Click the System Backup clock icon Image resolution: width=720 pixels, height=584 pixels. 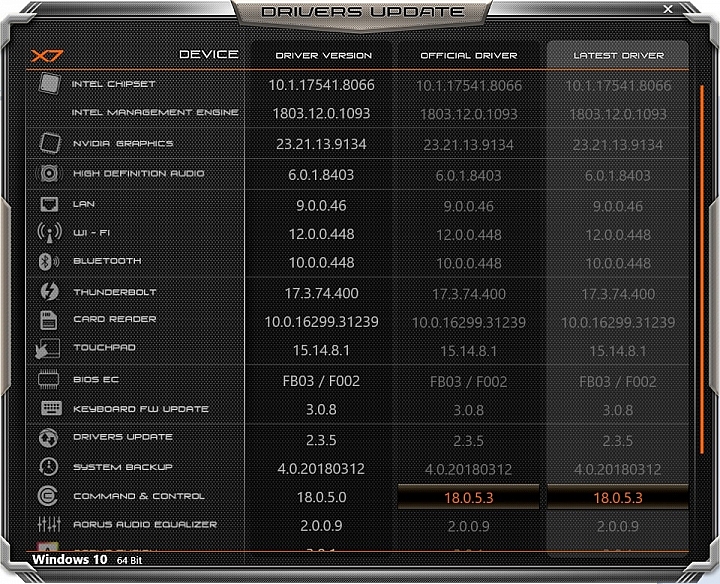click(48, 466)
